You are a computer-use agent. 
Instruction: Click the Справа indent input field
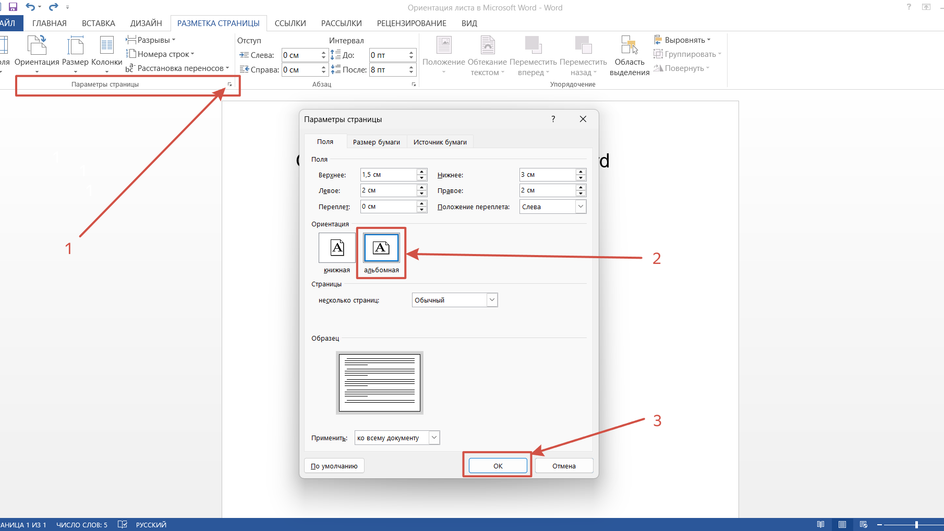click(x=300, y=70)
